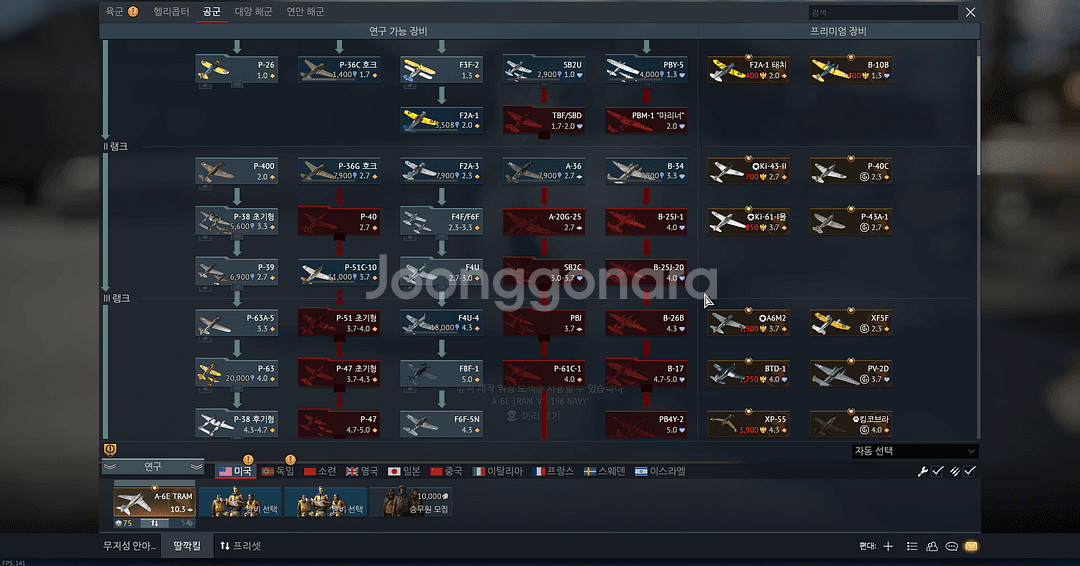
Task: Open the list icon in bottom bar
Action: [912, 546]
